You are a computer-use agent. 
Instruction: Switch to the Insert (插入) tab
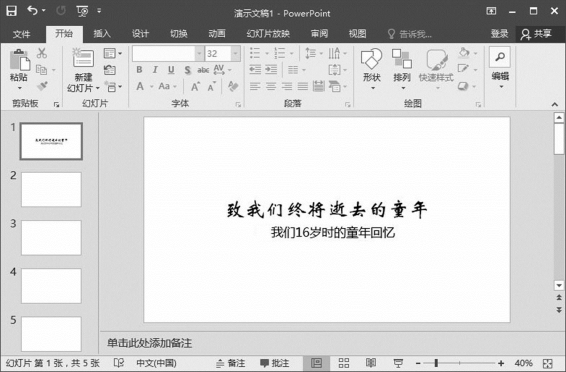[102, 34]
